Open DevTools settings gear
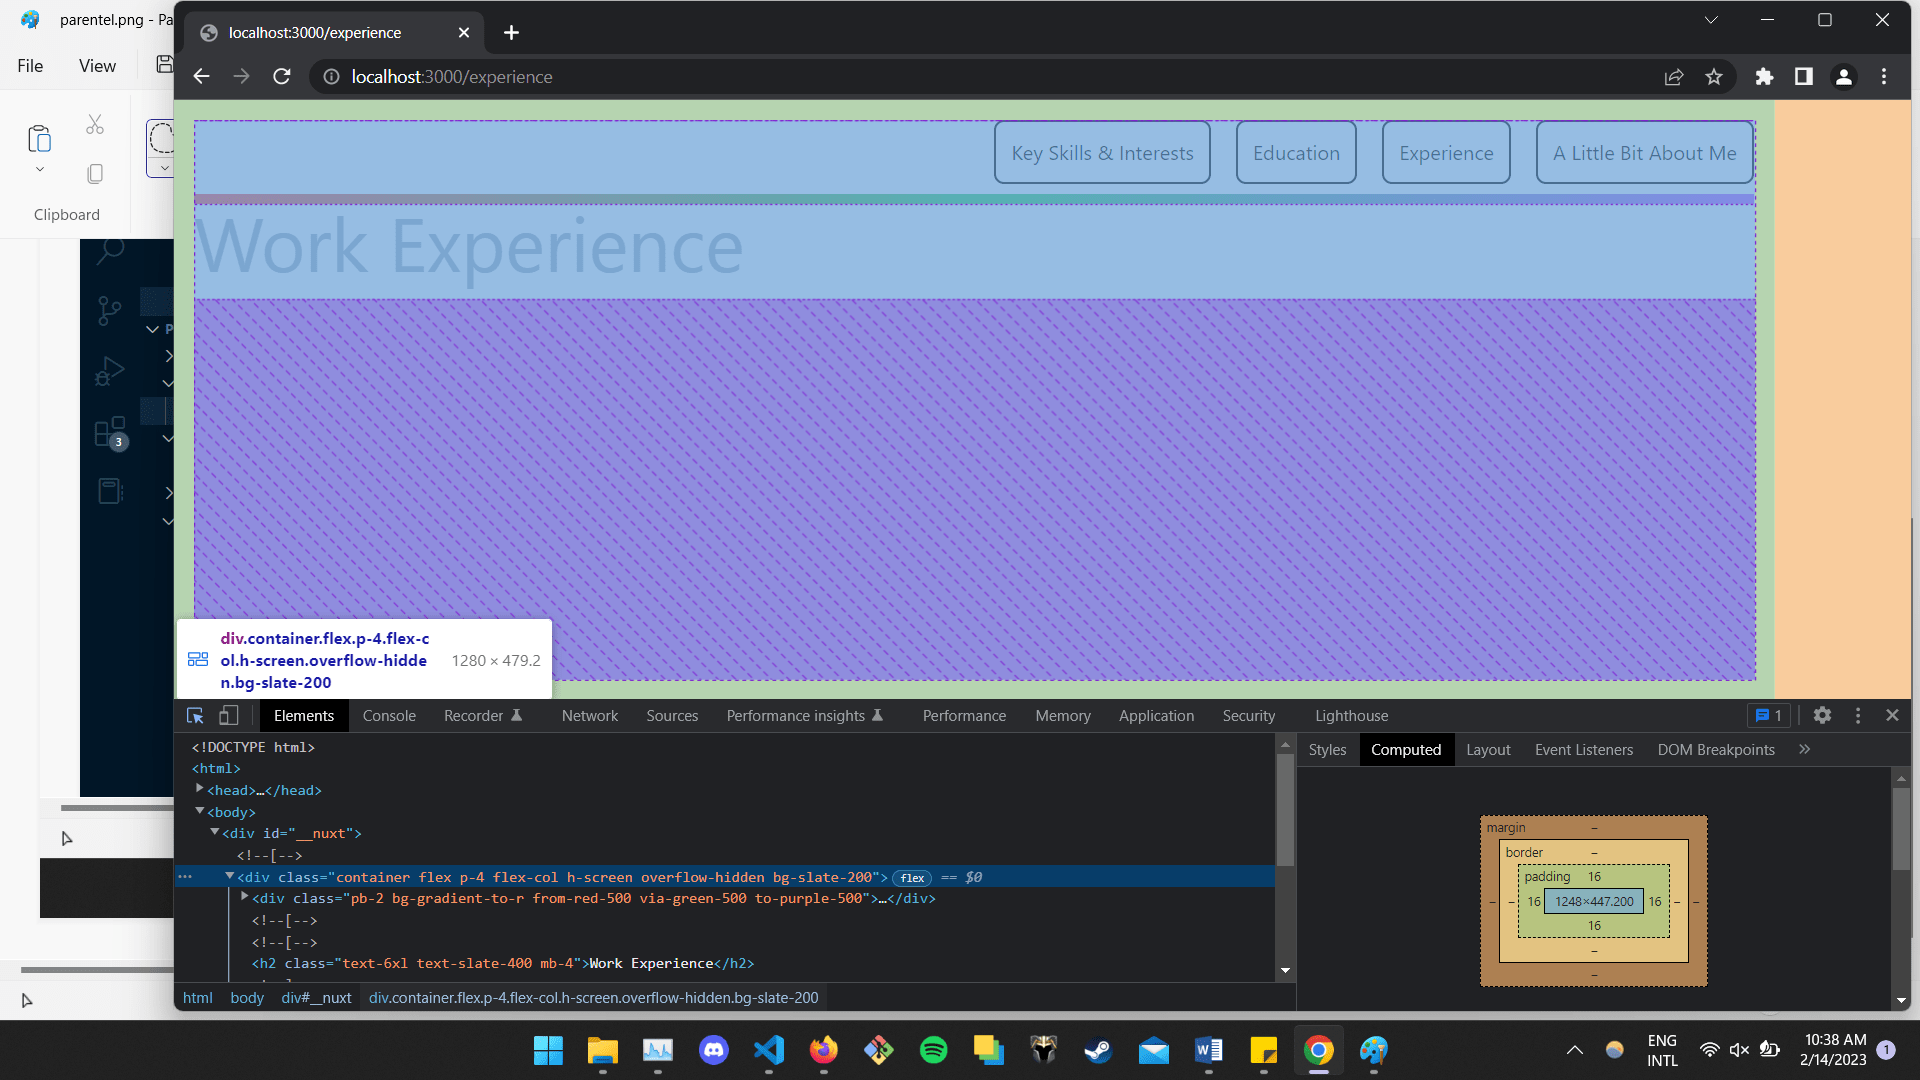Image resolution: width=1920 pixels, height=1080 pixels. [x=1822, y=716]
